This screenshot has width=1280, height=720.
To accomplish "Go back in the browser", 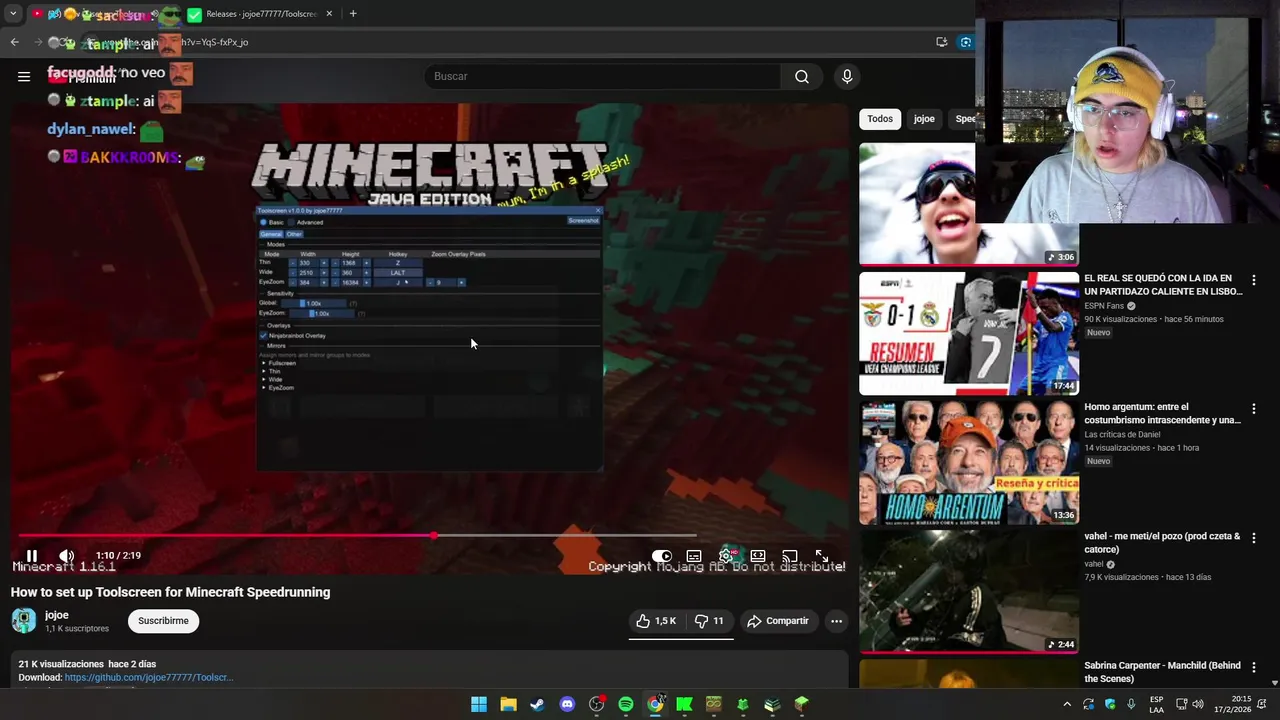I will (x=15, y=42).
